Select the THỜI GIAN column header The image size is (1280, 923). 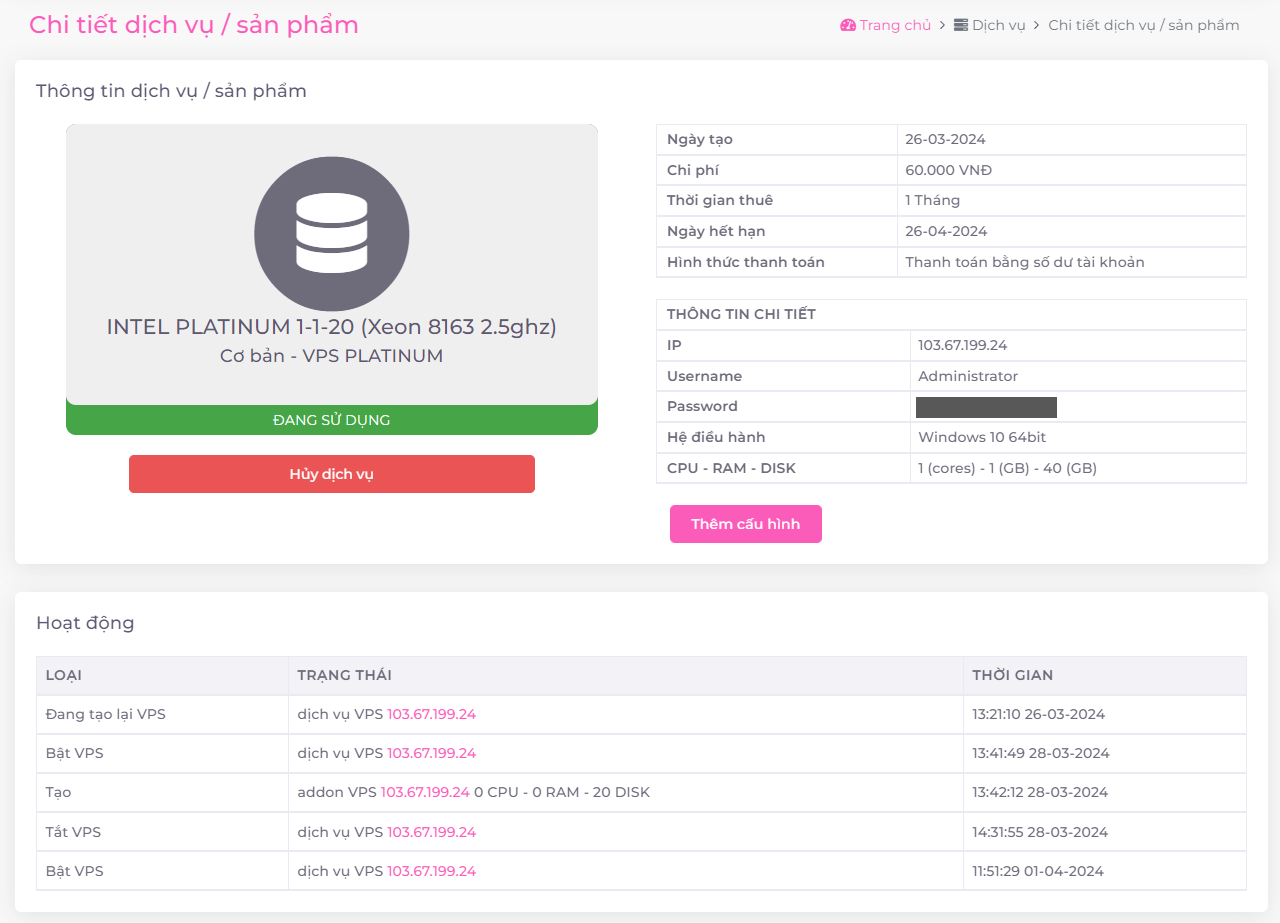coord(1012,675)
